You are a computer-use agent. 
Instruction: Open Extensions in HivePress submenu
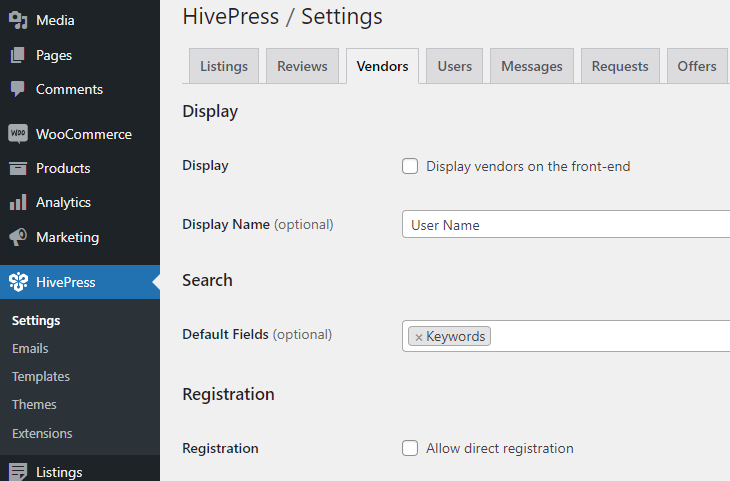[42, 433]
